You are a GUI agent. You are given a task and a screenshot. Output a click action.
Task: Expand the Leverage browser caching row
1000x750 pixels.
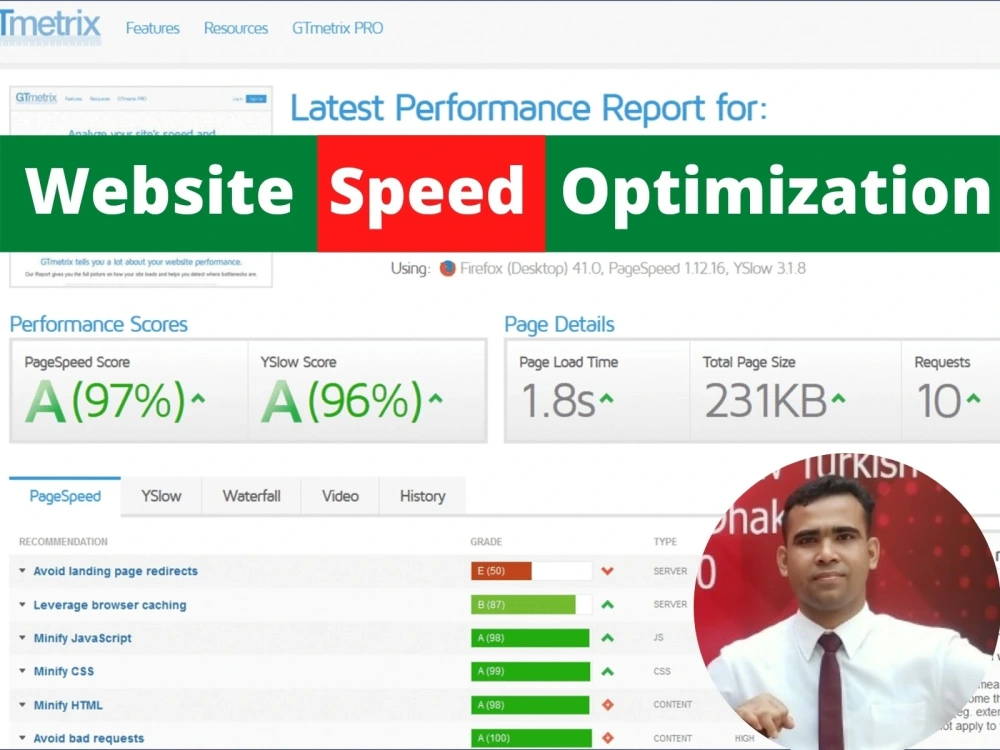pos(22,605)
